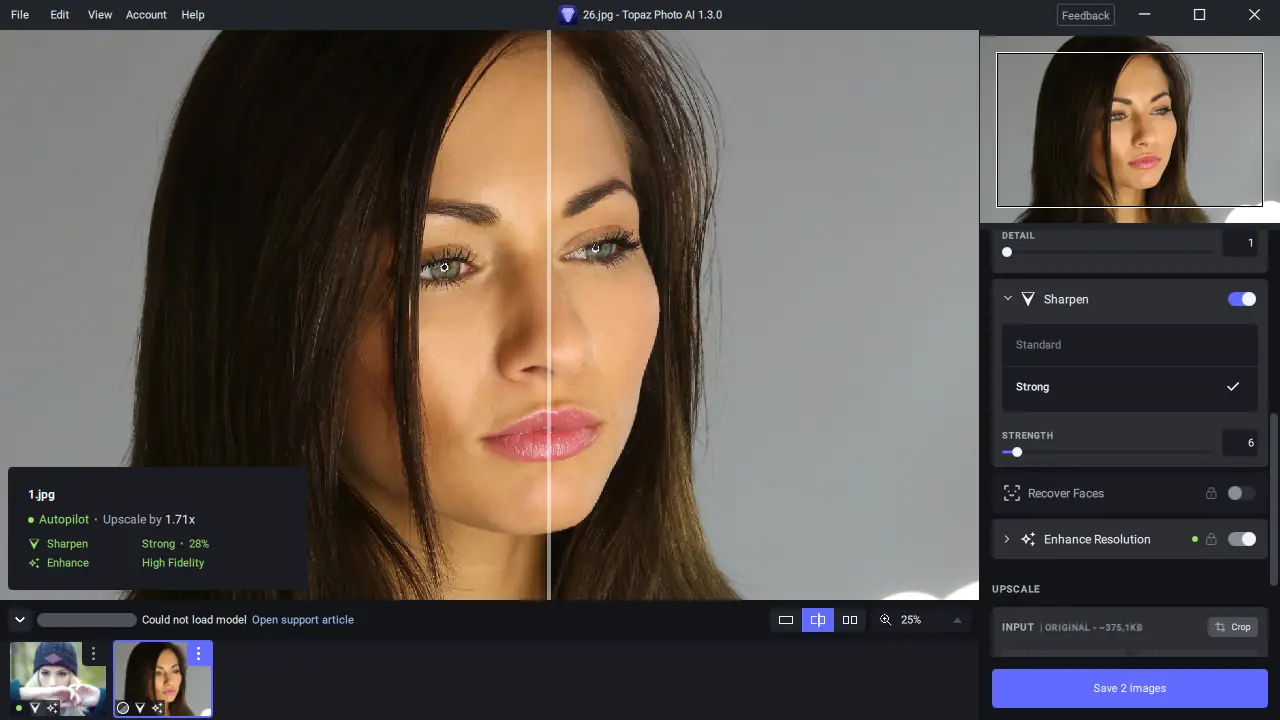The width and height of the screenshot is (1280, 720).
Task: Open the Help menu
Action: 193,15
